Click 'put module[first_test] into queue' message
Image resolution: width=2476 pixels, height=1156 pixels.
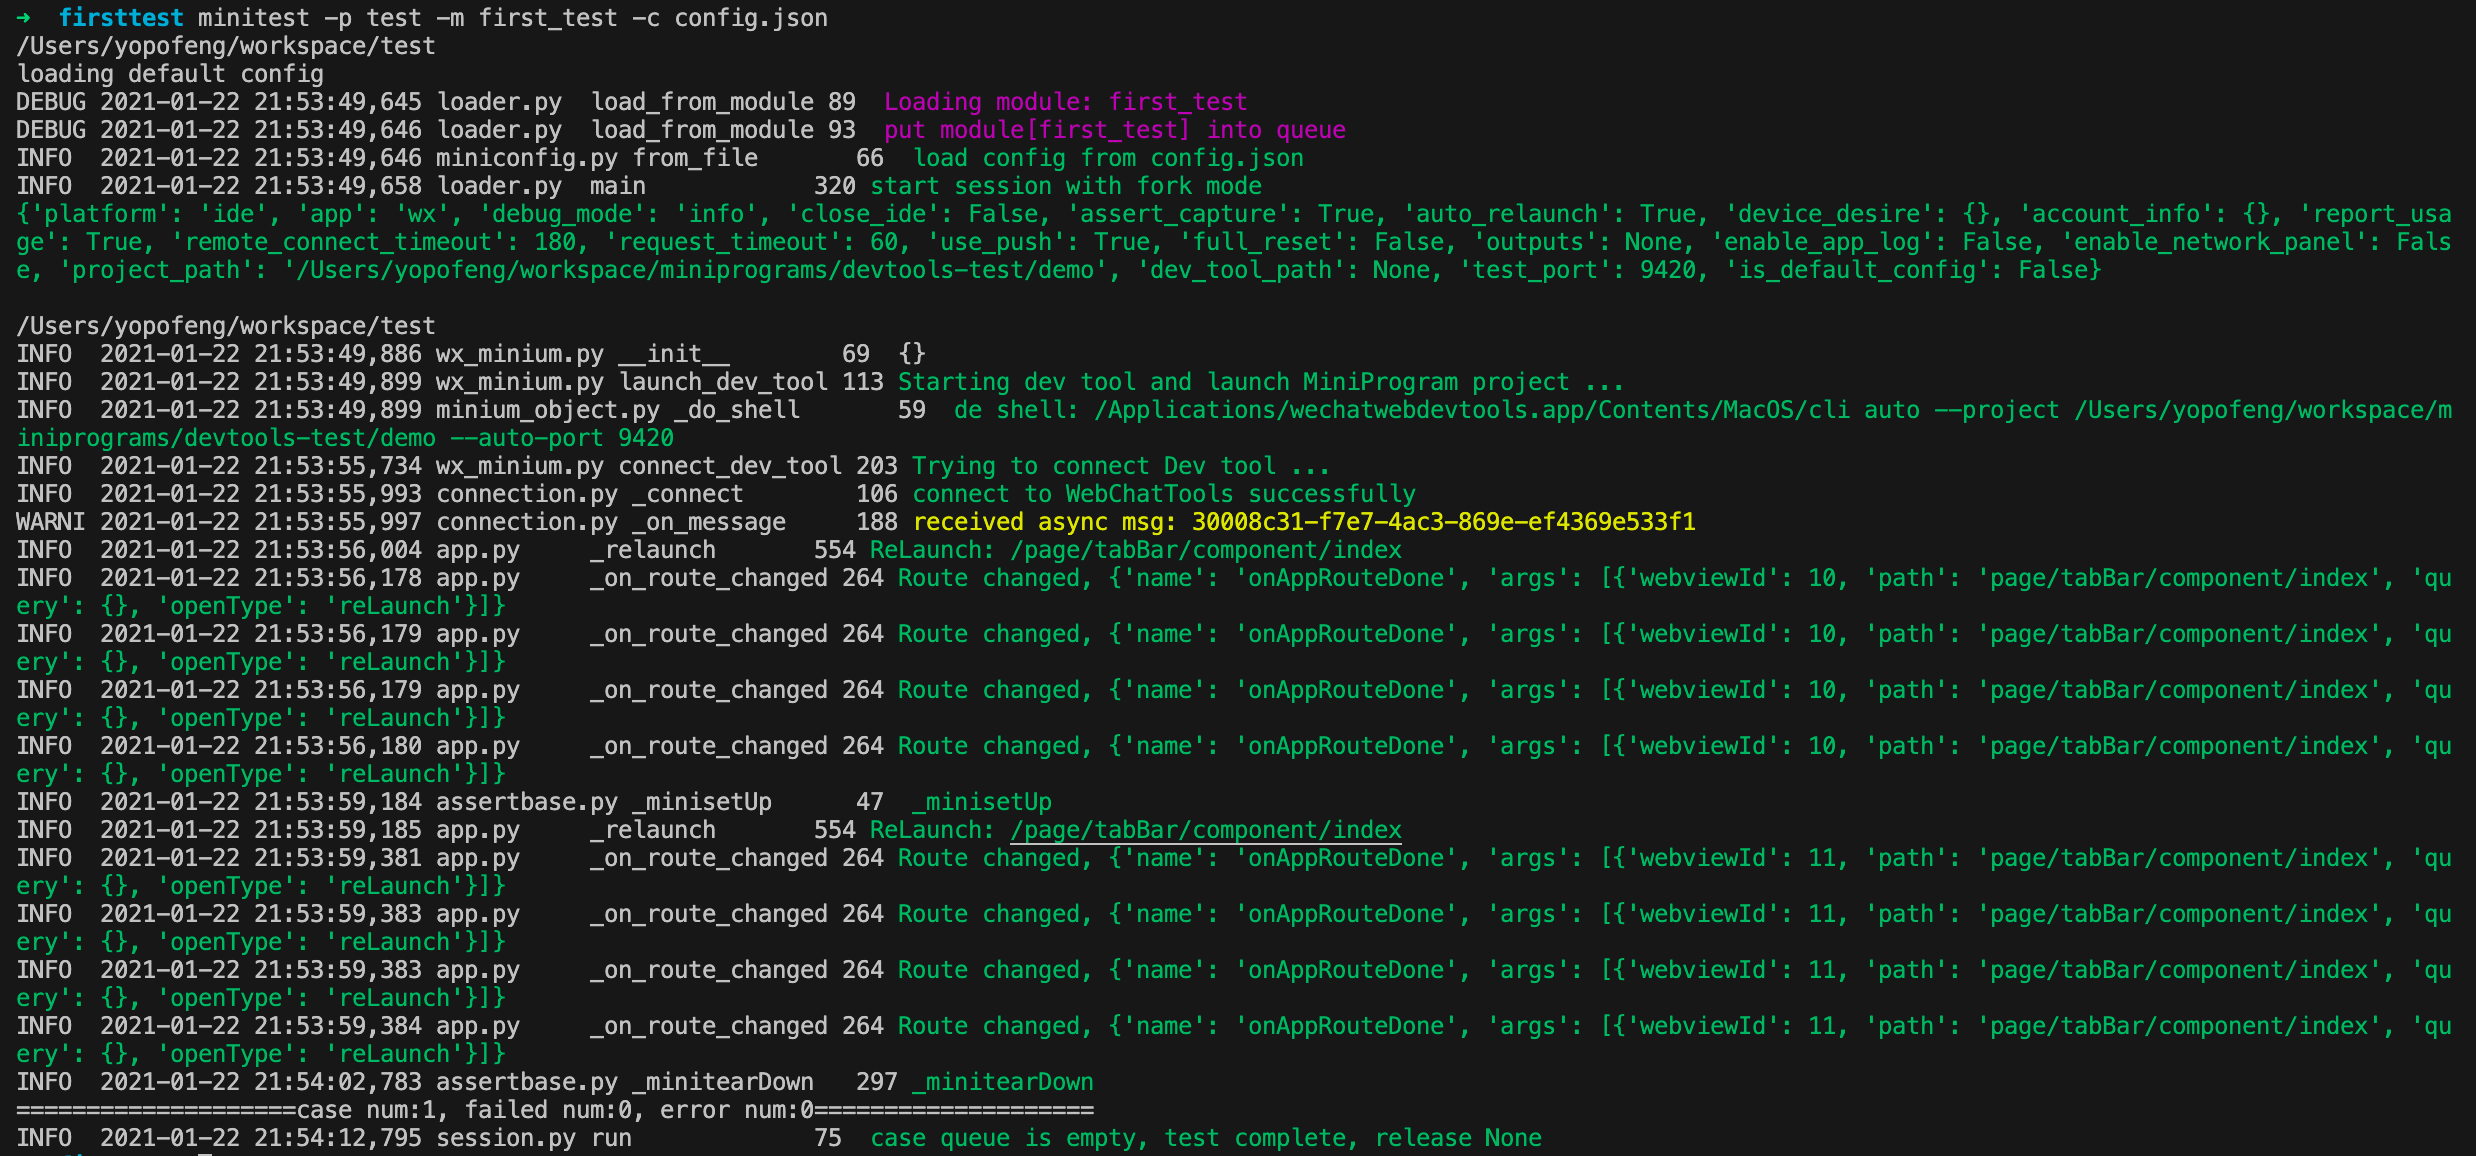point(1114,130)
